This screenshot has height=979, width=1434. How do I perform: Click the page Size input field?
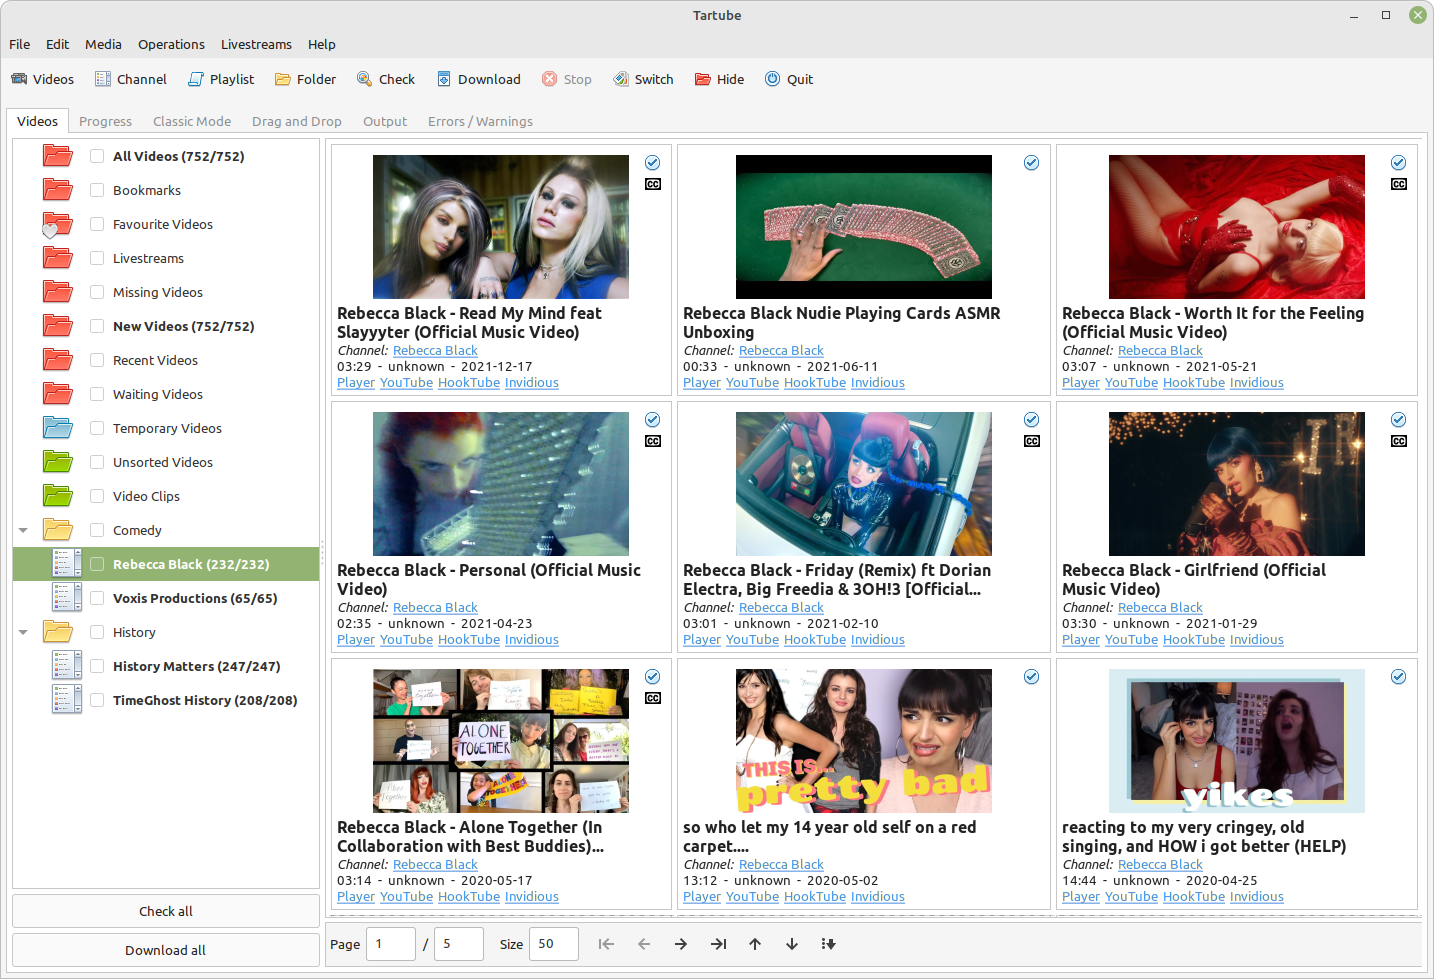point(554,944)
